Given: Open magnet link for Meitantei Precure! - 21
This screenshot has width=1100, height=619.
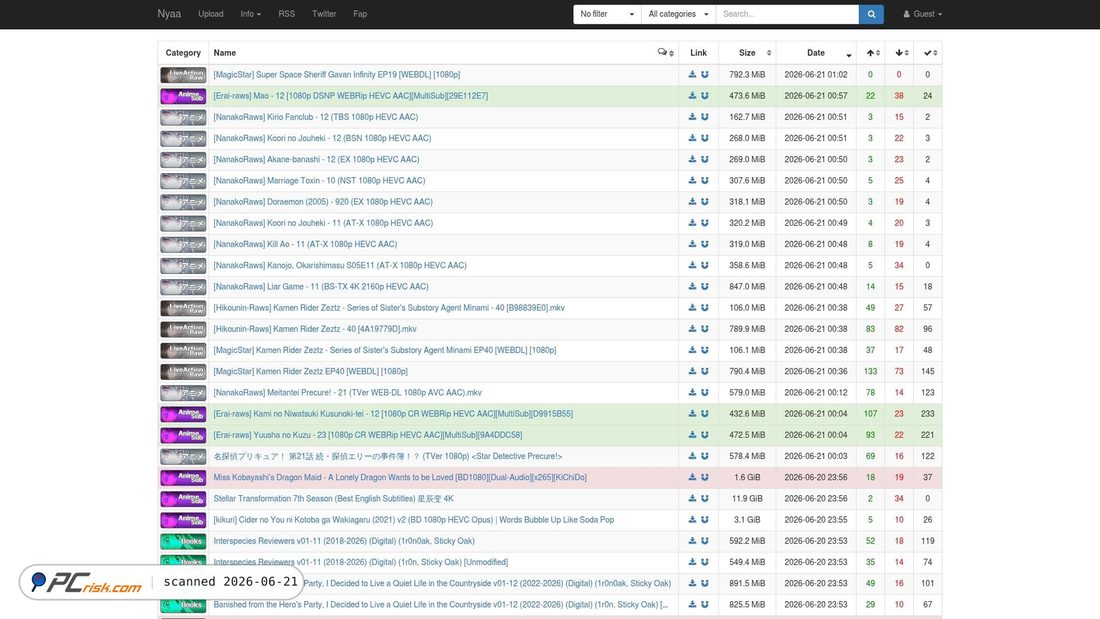Looking at the screenshot, I should coord(704,392).
